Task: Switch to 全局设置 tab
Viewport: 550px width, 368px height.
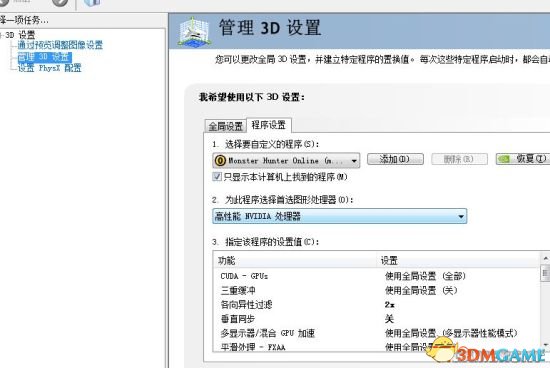Action: click(226, 126)
